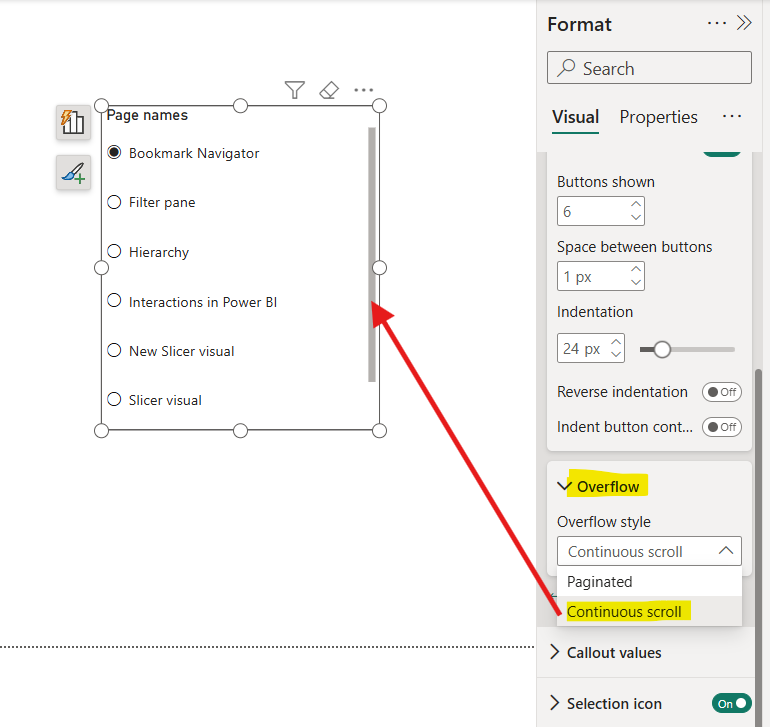Choose Paginated from overflow list
This screenshot has width=770, height=727.
pos(600,581)
